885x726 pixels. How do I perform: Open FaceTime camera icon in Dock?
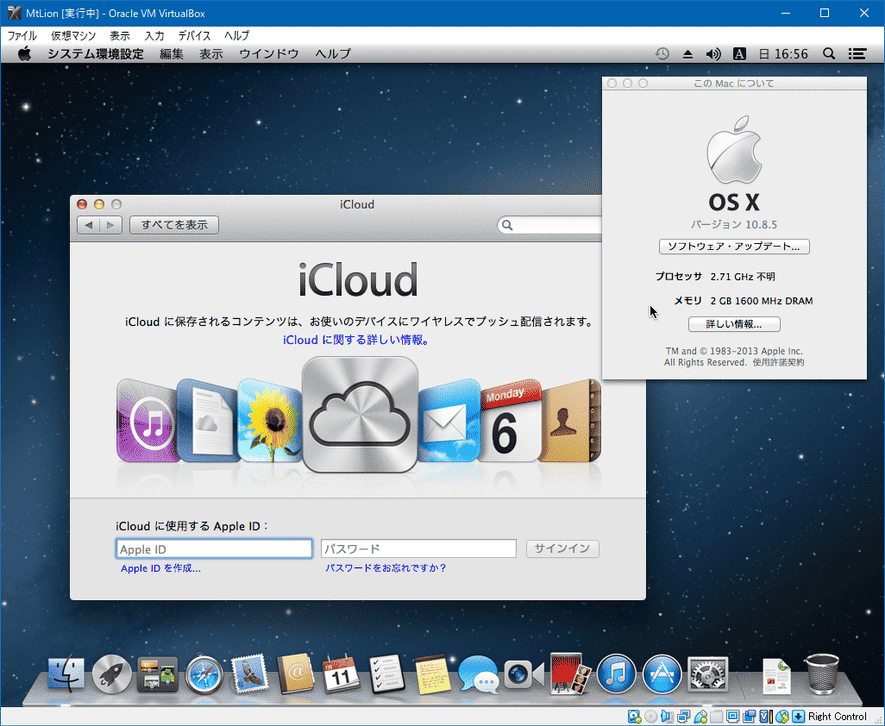tap(524, 674)
